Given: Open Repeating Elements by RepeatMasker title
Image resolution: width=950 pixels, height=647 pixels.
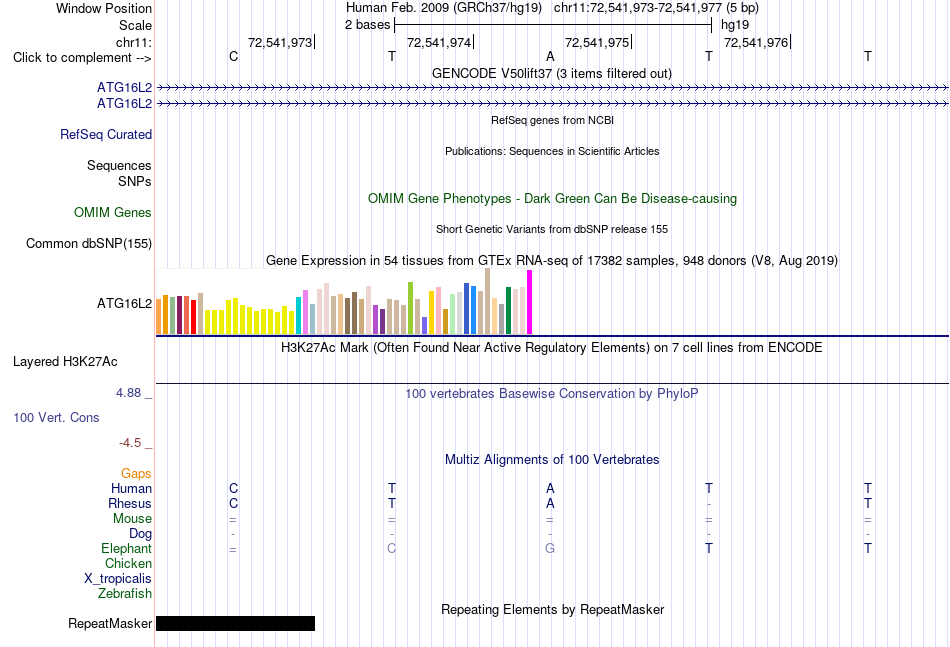Looking at the screenshot, I should point(552,609).
